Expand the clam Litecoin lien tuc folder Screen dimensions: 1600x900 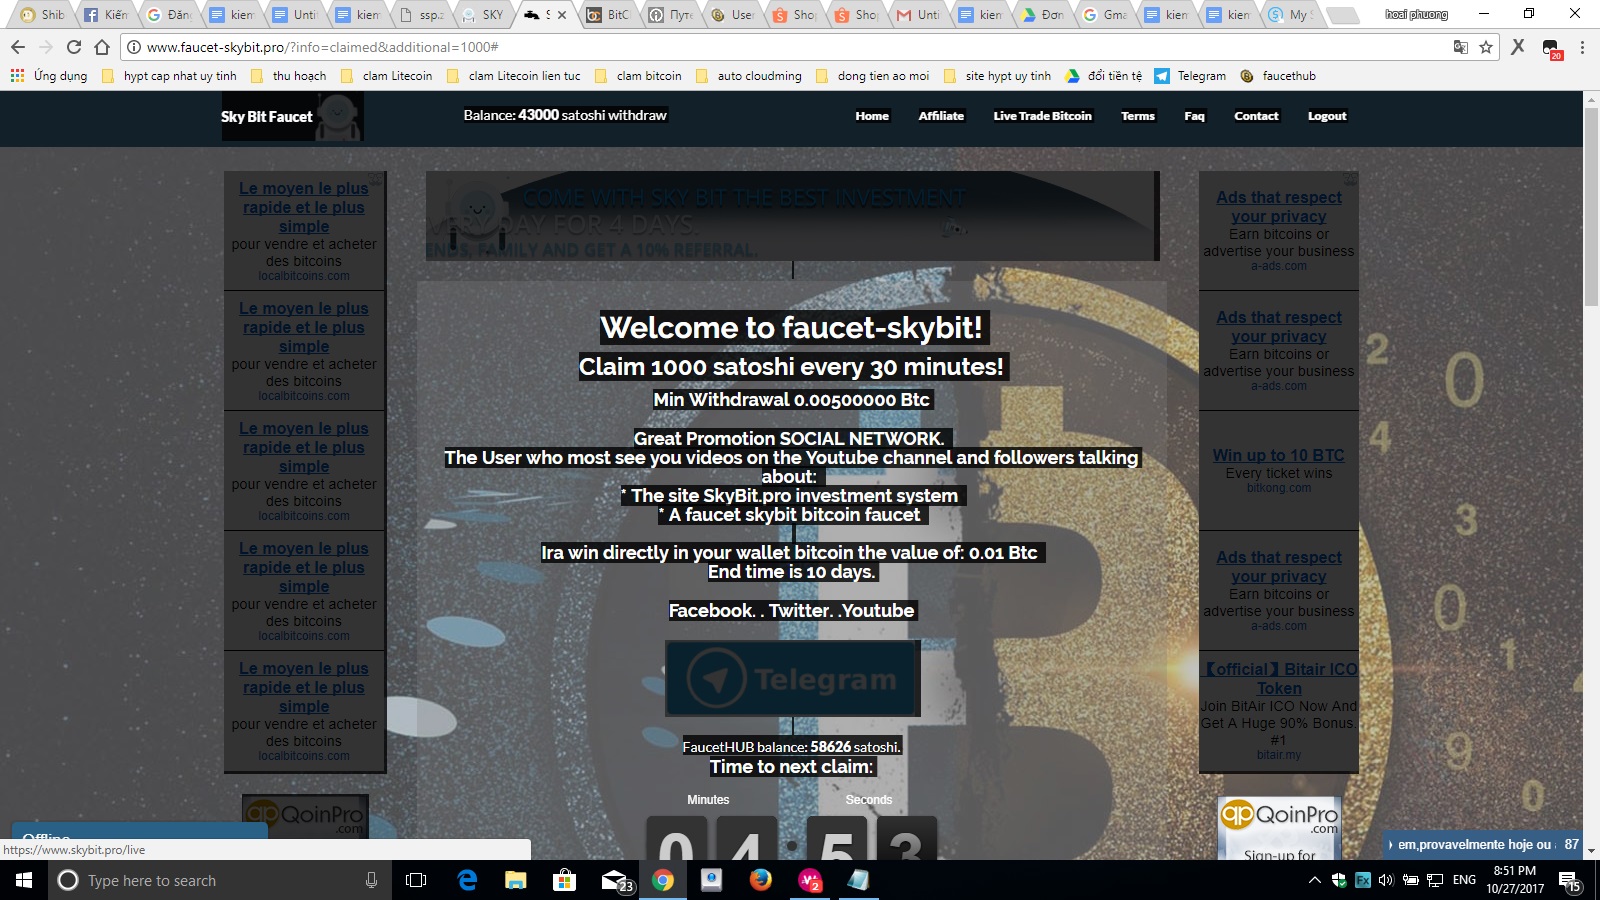[514, 76]
